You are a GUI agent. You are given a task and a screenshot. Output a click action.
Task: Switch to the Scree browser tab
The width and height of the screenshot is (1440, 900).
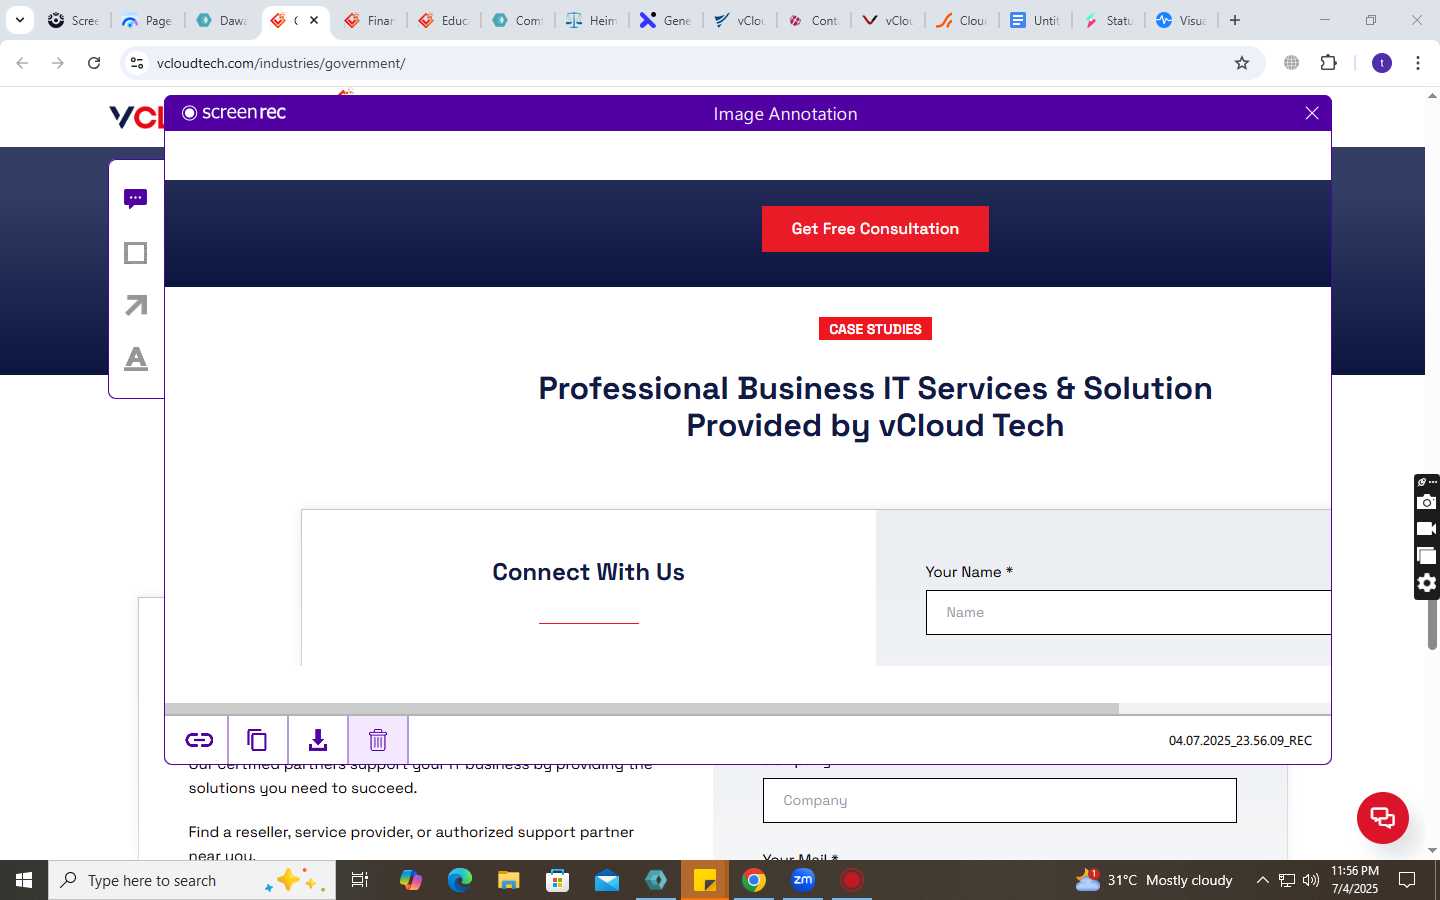point(74,20)
